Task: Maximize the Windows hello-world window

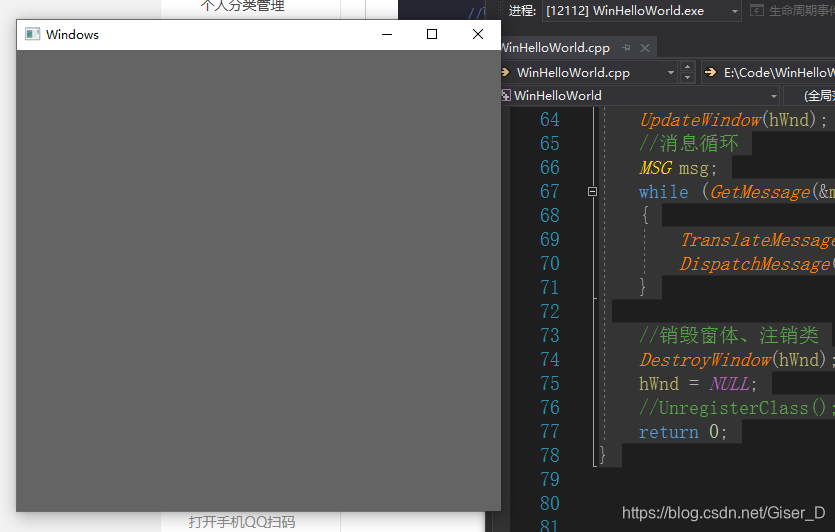Action: [x=432, y=34]
